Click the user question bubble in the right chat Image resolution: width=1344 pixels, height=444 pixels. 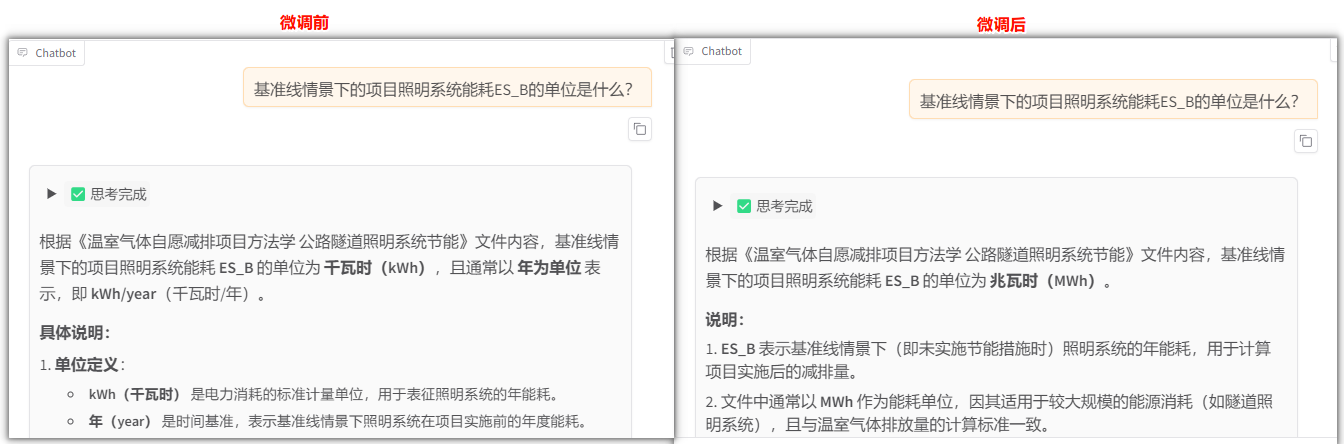click(x=1110, y=101)
